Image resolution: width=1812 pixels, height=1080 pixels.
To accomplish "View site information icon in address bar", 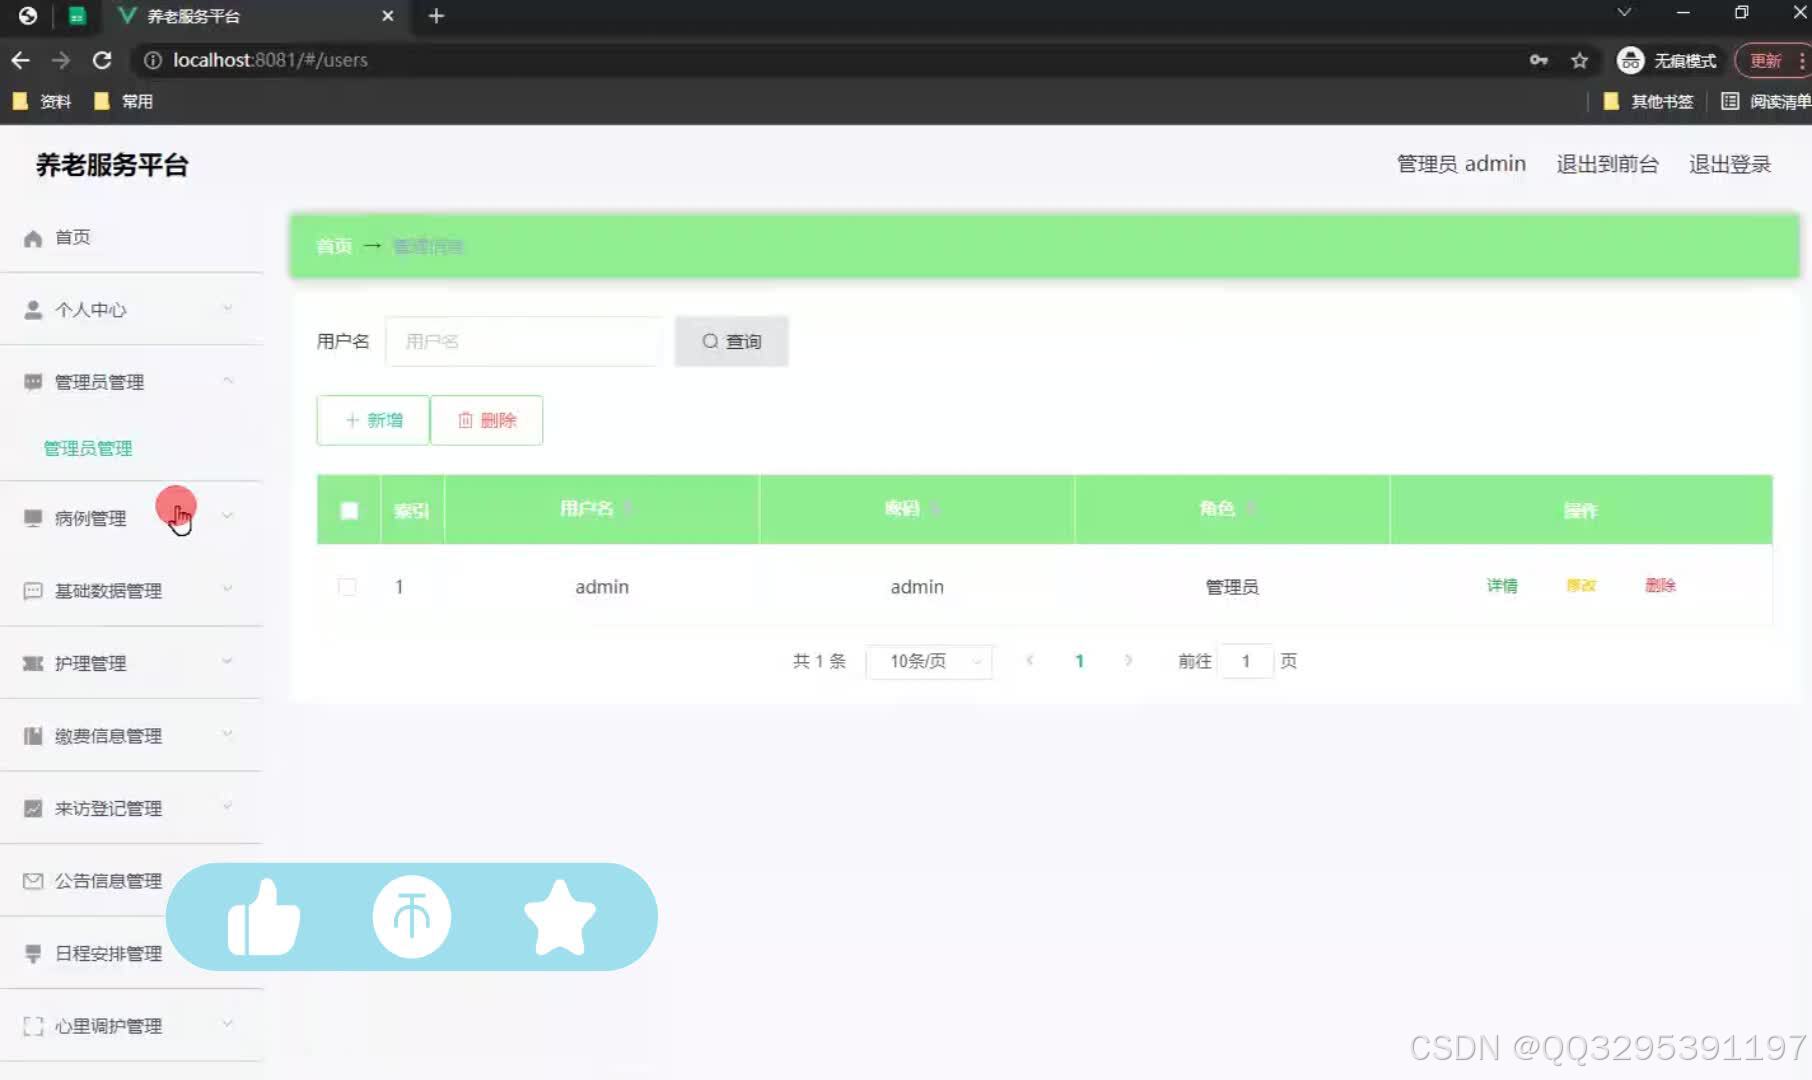I will pyautogui.click(x=152, y=60).
